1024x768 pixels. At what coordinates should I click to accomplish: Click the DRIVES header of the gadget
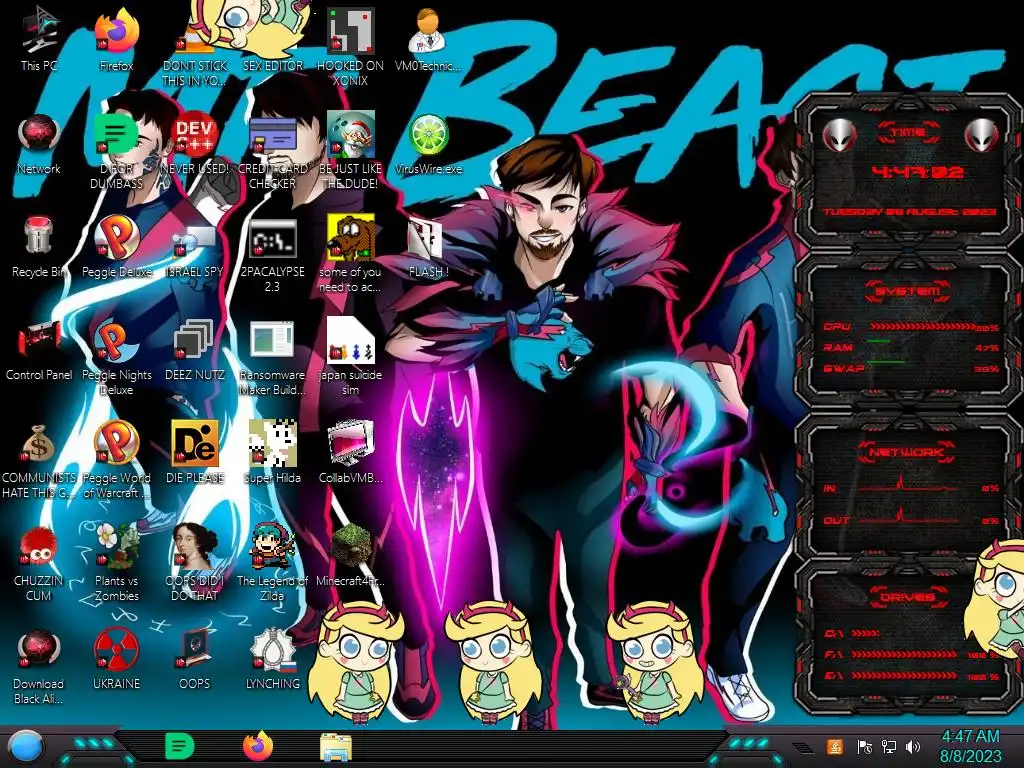[x=908, y=597]
